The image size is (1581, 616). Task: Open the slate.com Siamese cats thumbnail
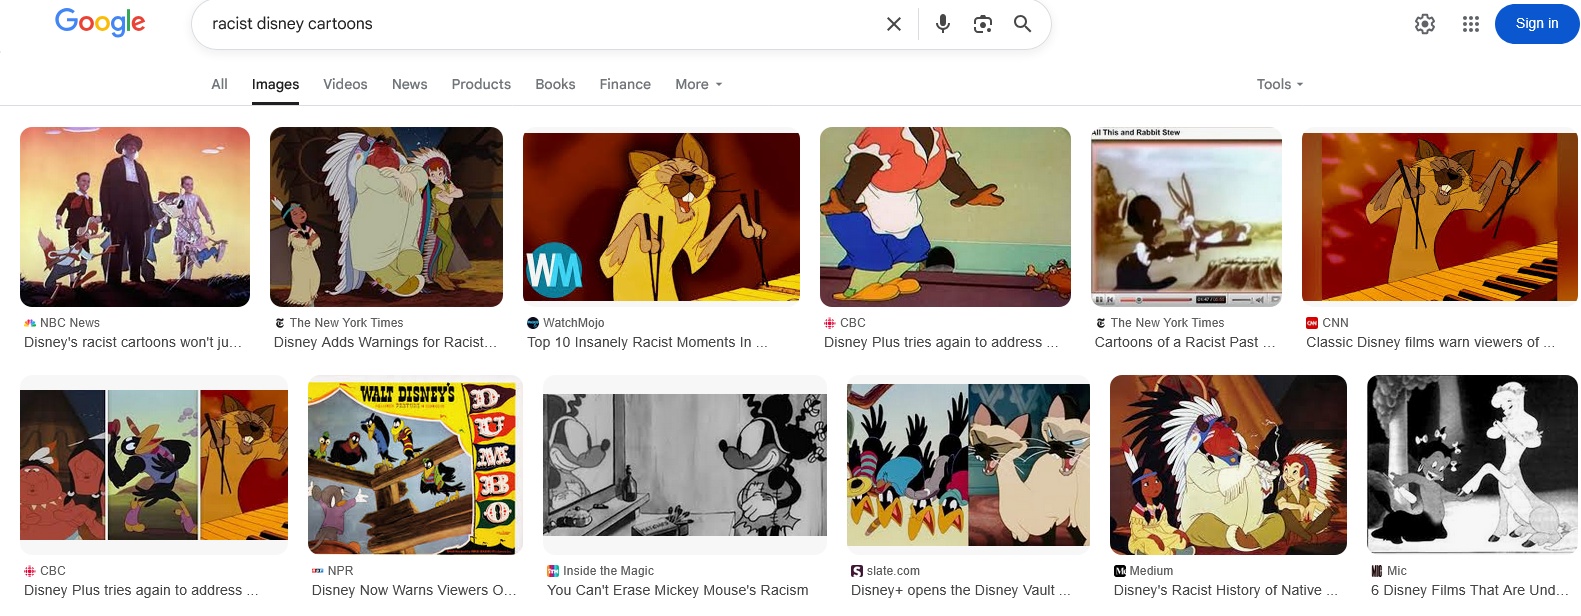click(968, 465)
